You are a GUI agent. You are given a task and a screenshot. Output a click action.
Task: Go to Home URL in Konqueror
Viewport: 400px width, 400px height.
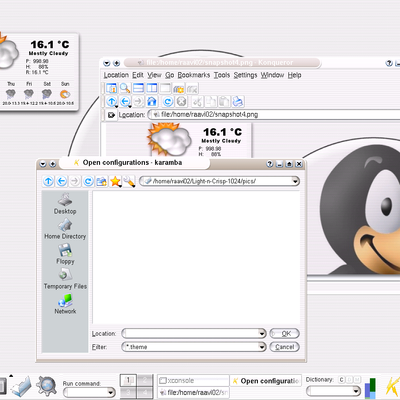[x=152, y=101]
